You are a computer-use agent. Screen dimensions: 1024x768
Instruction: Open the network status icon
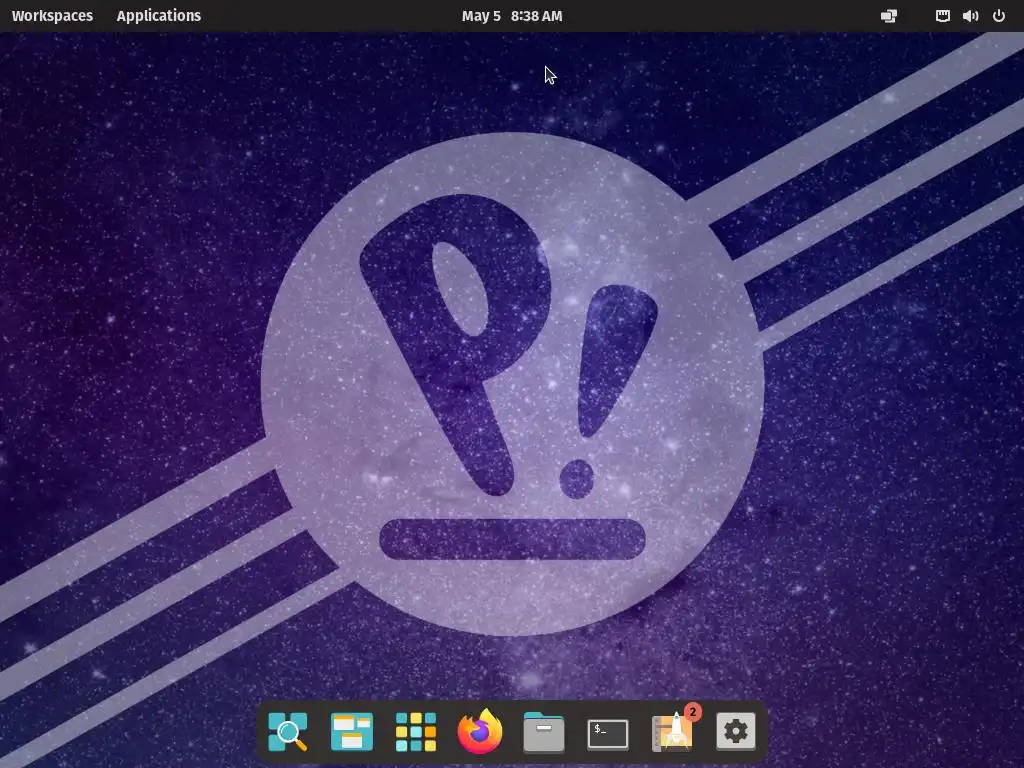pyautogui.click(x=942, y=16)
